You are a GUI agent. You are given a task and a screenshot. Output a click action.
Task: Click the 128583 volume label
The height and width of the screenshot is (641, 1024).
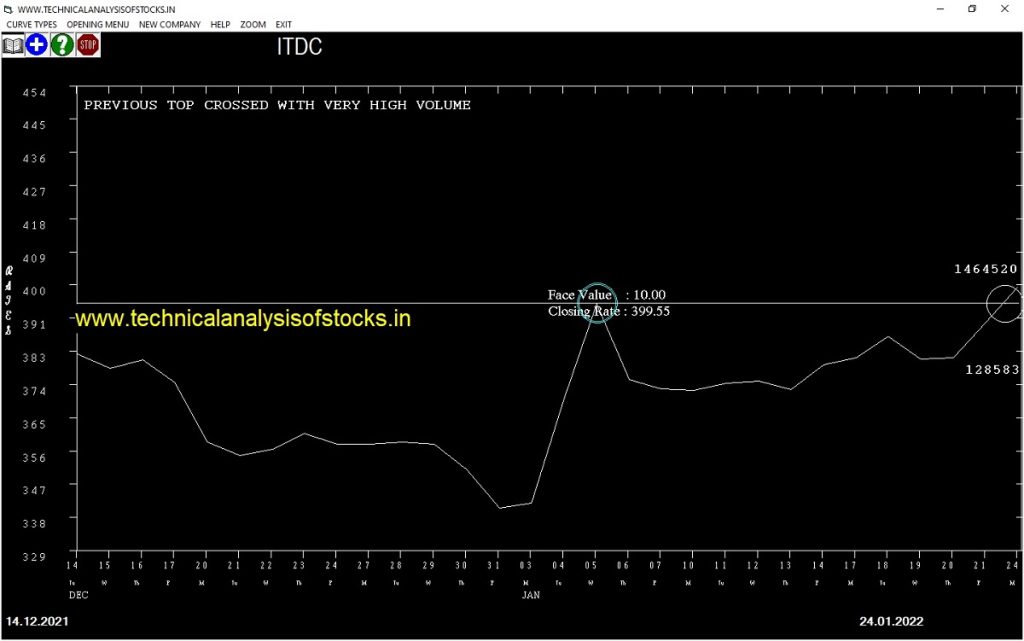[991, 370]
